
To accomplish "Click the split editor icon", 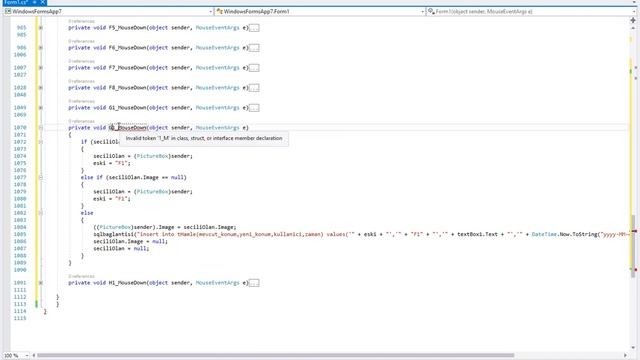I will tap(633, 20).
